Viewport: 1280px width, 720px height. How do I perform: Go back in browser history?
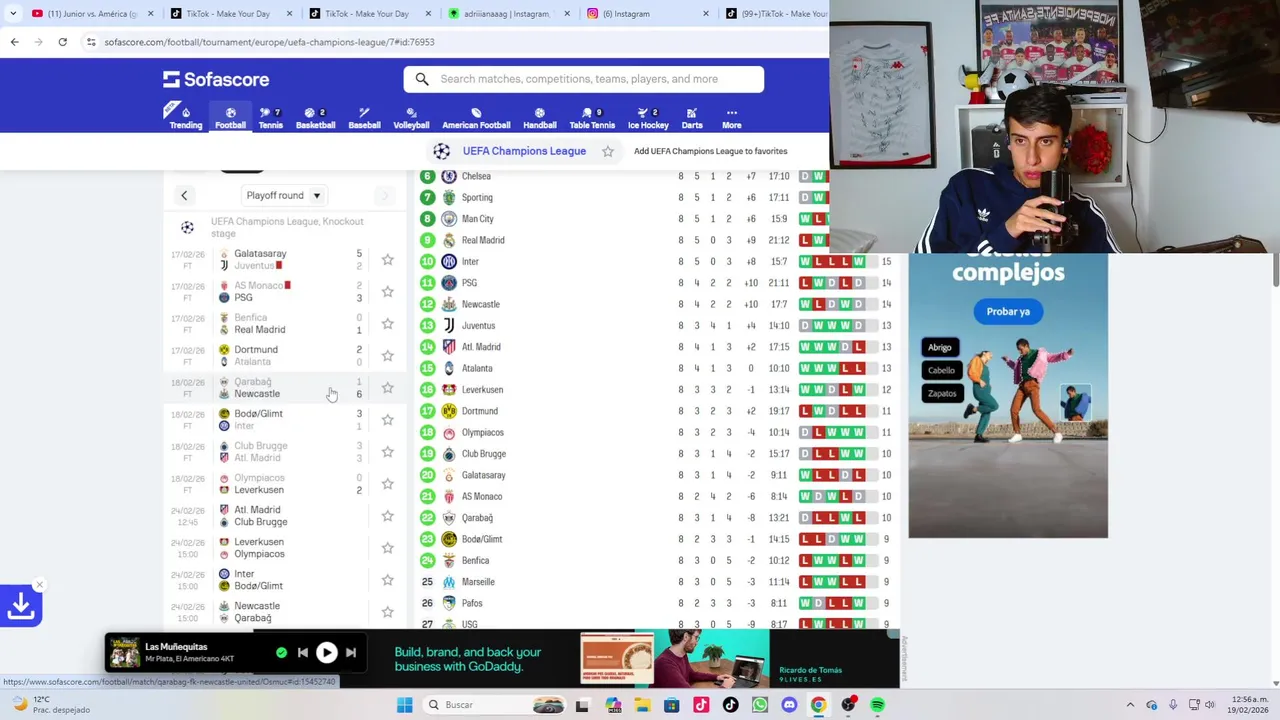(x=14, y=42)
